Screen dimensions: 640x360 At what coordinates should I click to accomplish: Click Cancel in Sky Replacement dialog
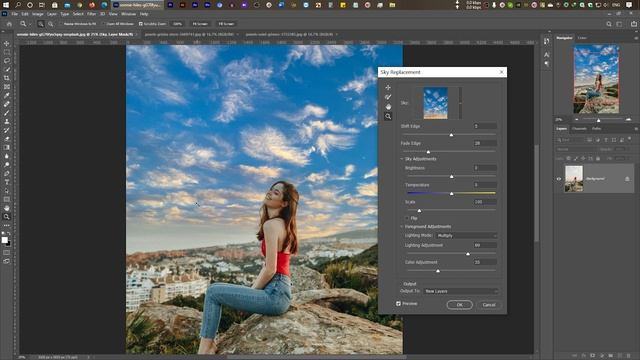[489, 305]
